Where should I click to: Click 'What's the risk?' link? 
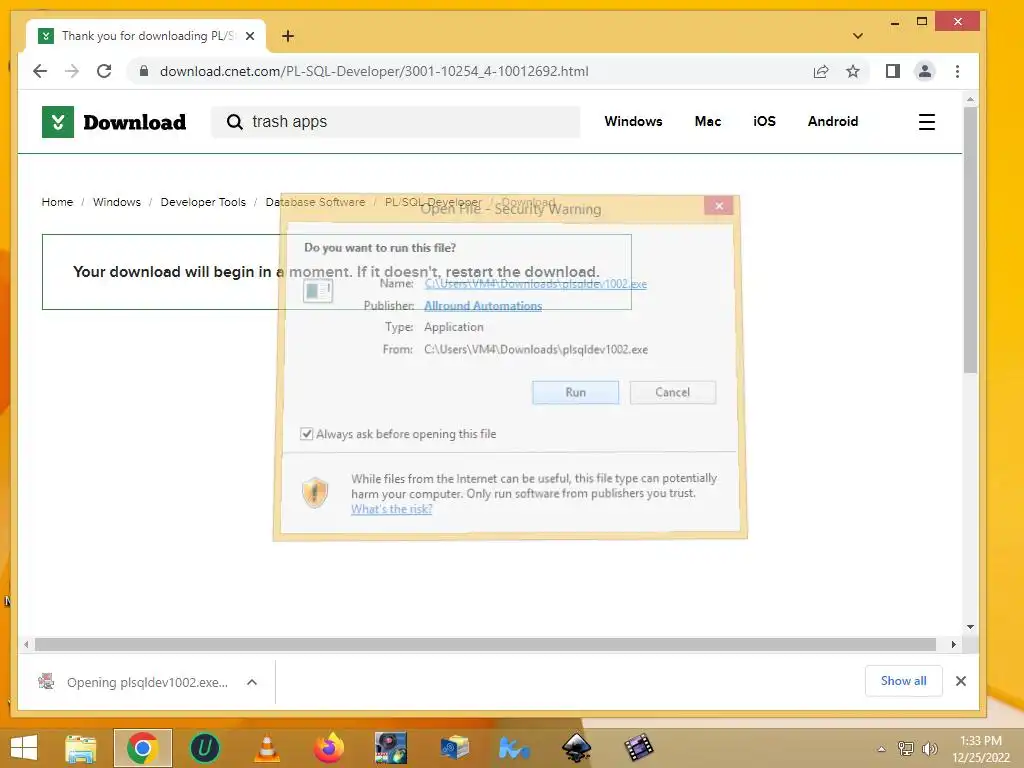[x=392, y=509]
